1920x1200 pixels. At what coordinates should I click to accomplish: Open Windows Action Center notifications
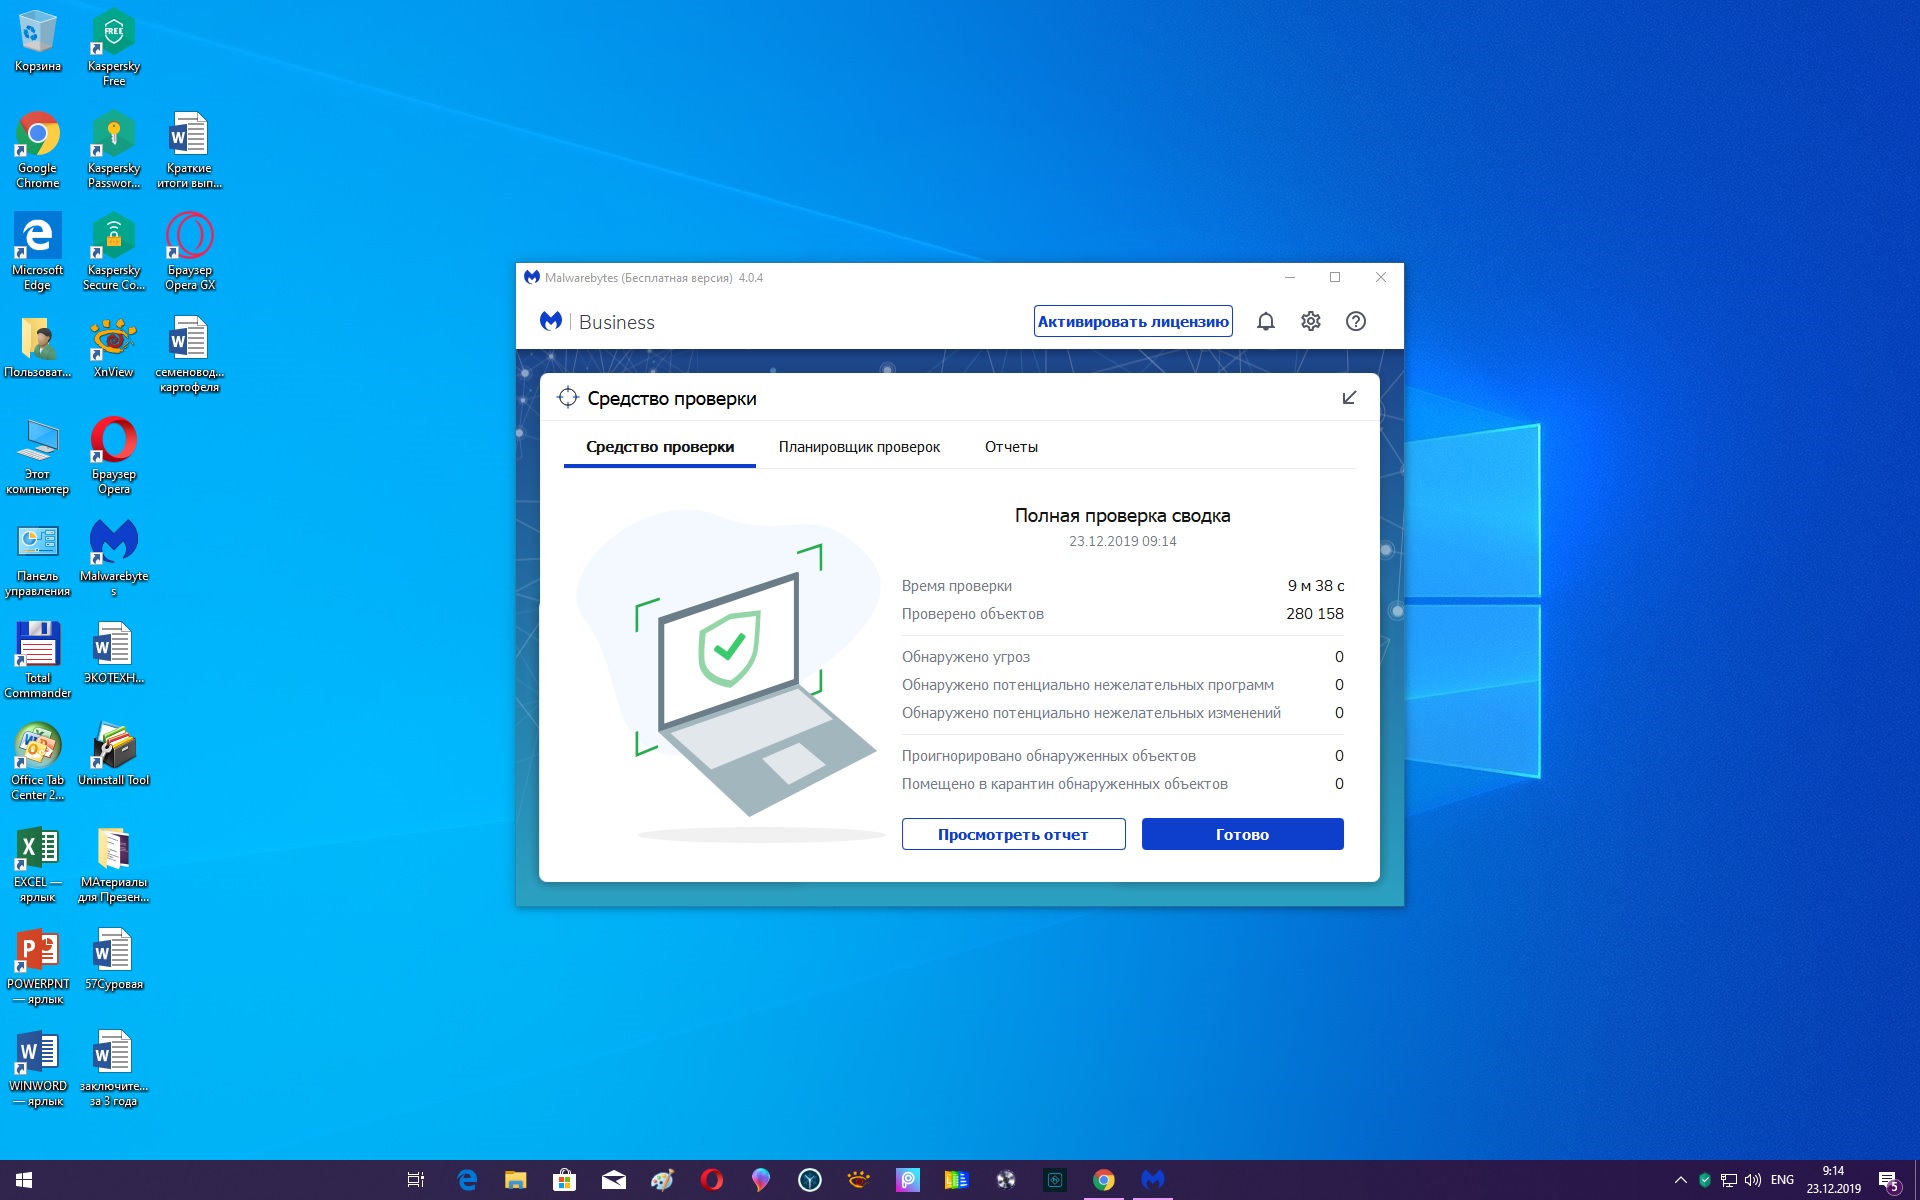pos(1888,1180)
